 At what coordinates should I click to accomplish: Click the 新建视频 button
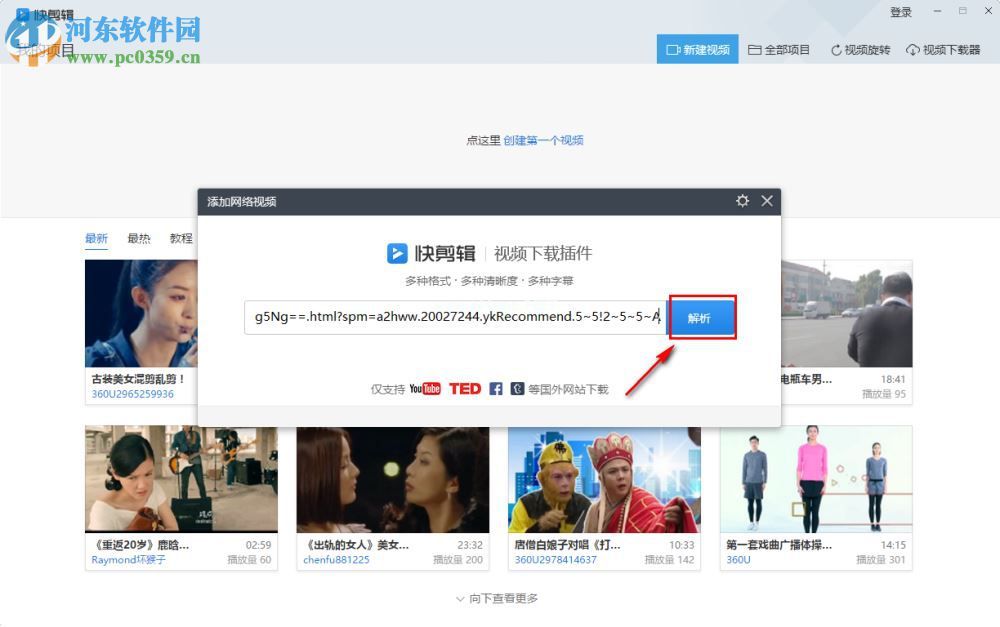click(698, 49)
